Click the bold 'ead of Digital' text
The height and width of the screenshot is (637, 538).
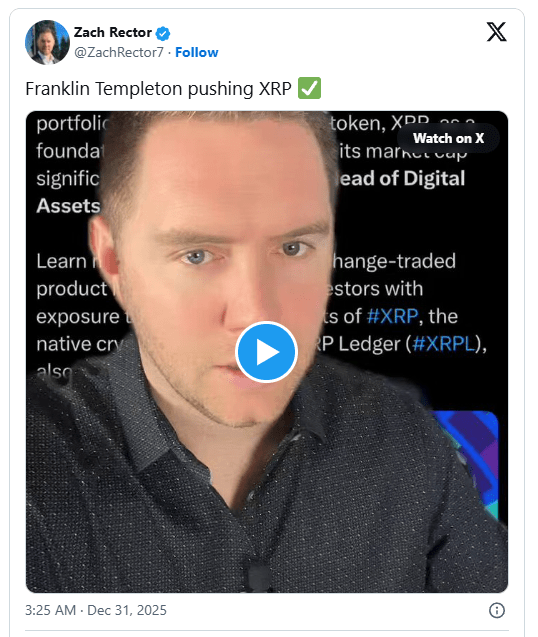[x=401, y=178]
